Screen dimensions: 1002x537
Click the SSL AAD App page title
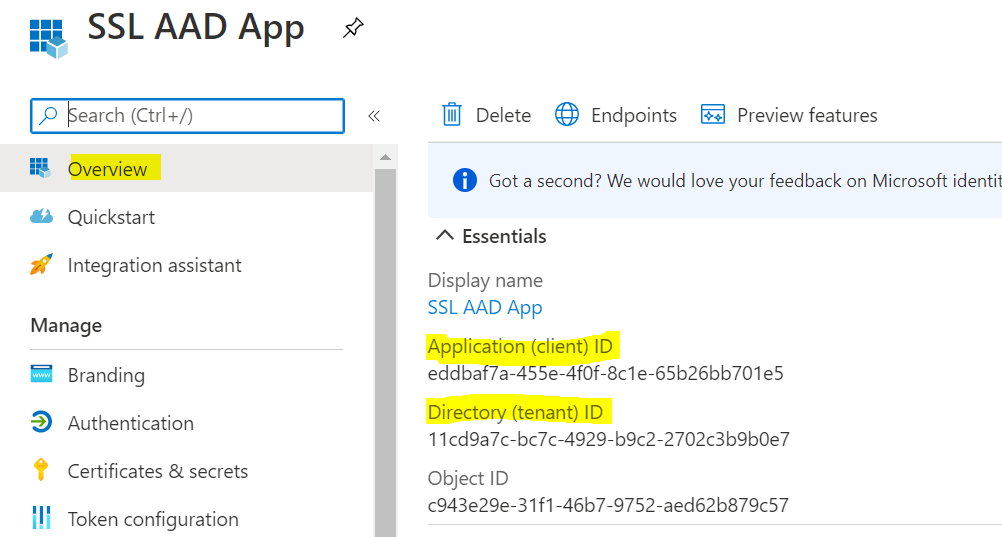coord(196,27)
